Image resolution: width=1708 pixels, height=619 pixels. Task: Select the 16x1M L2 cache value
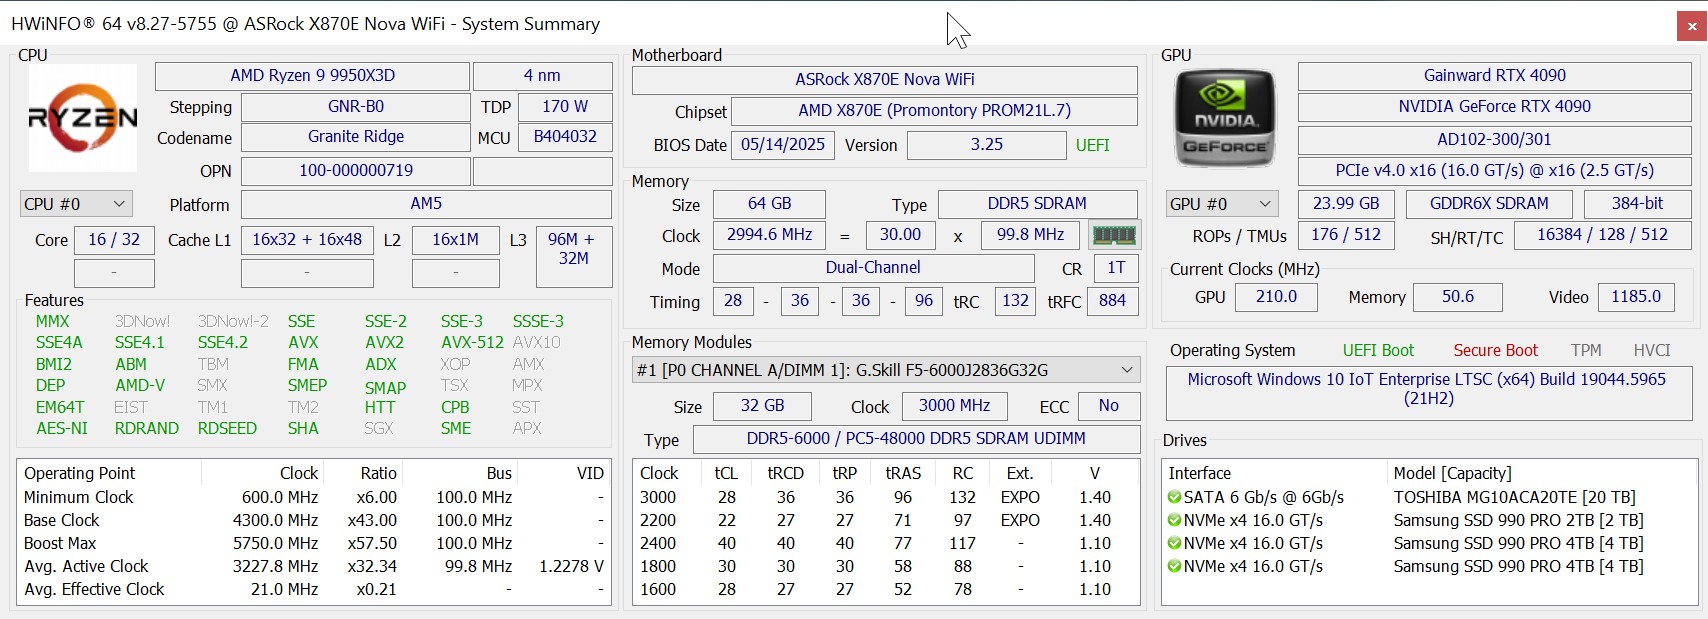point(455,240)
